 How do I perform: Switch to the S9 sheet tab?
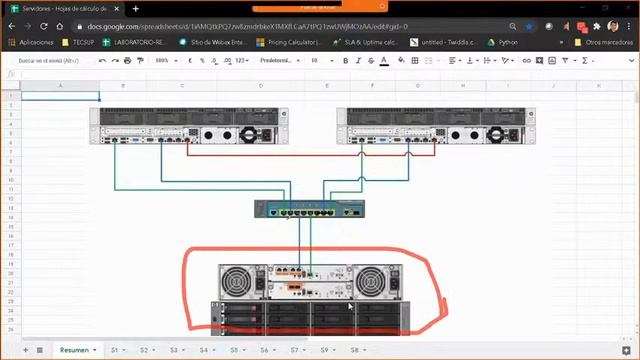point(327,350)
